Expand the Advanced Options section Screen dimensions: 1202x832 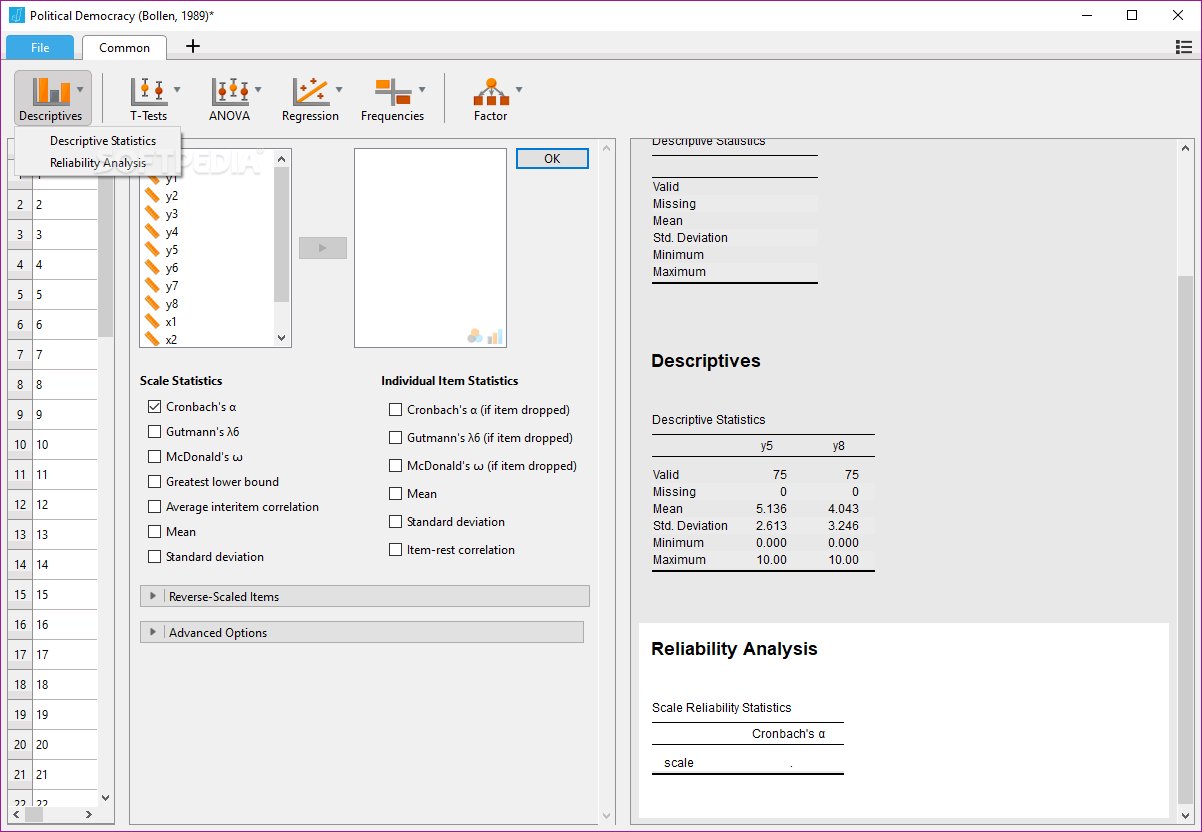coord(362,632)
